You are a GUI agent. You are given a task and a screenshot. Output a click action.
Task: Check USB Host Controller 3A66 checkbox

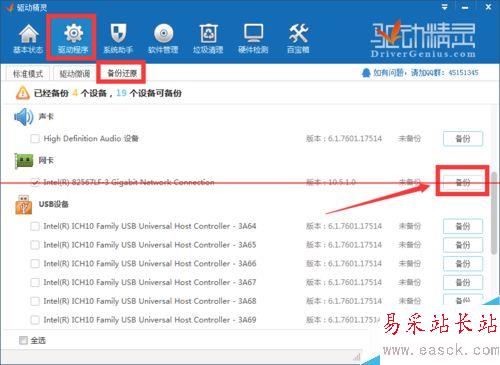pyautogui.click(x=35, y=264)
